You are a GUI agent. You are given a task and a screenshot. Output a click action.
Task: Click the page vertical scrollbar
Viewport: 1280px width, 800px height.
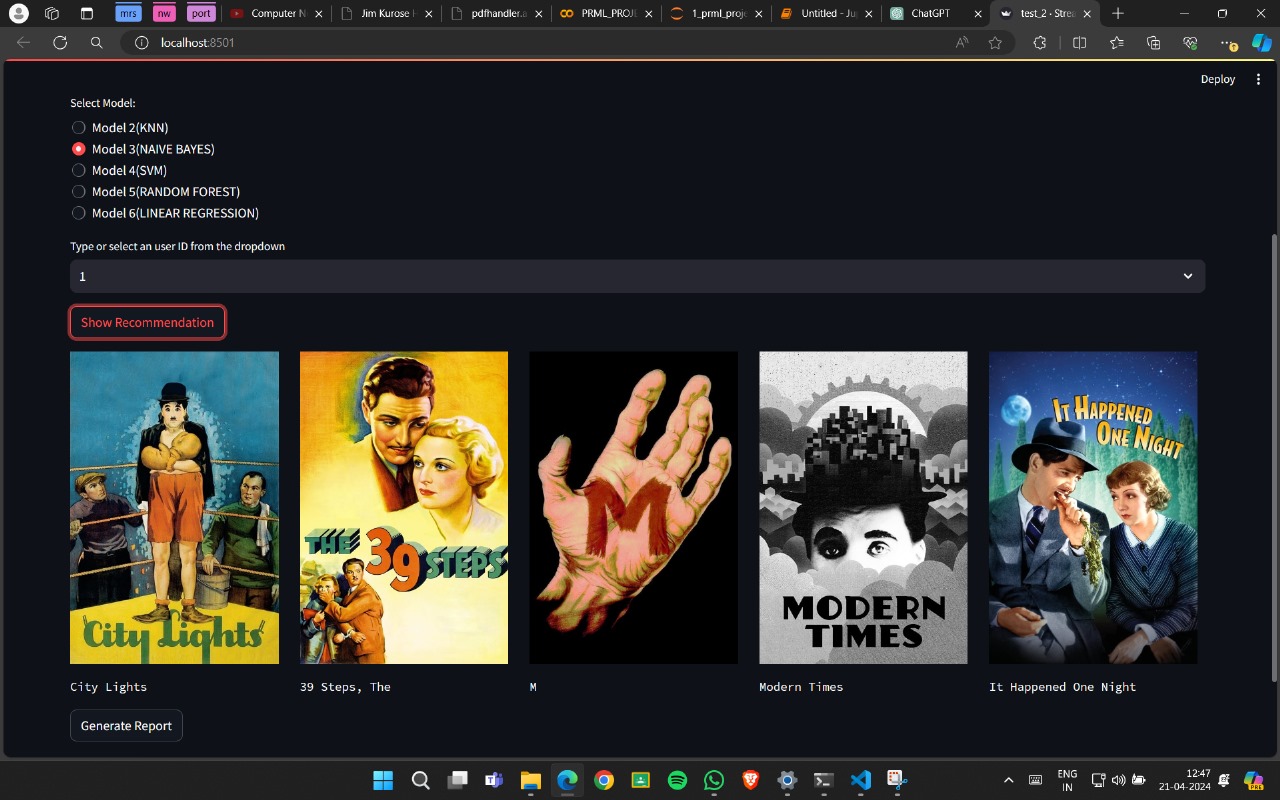(x=1273, y=458)
